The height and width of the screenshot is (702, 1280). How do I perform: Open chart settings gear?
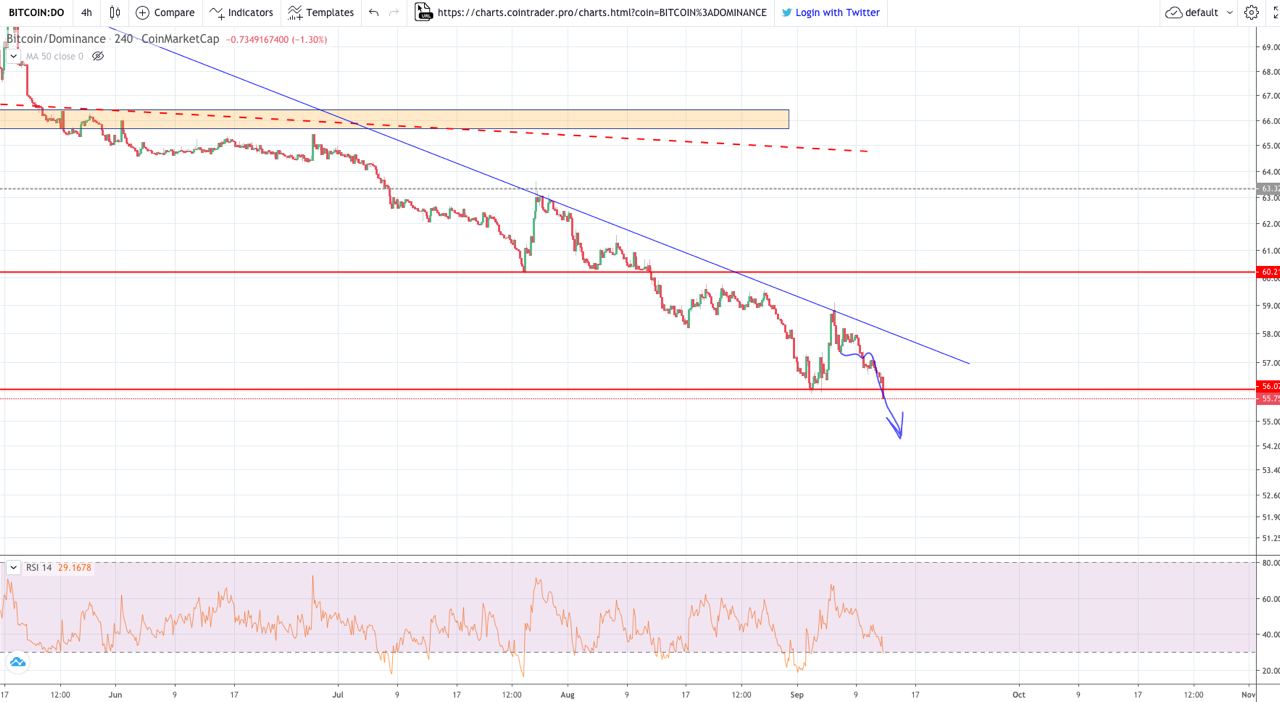tap(1252, 12)
